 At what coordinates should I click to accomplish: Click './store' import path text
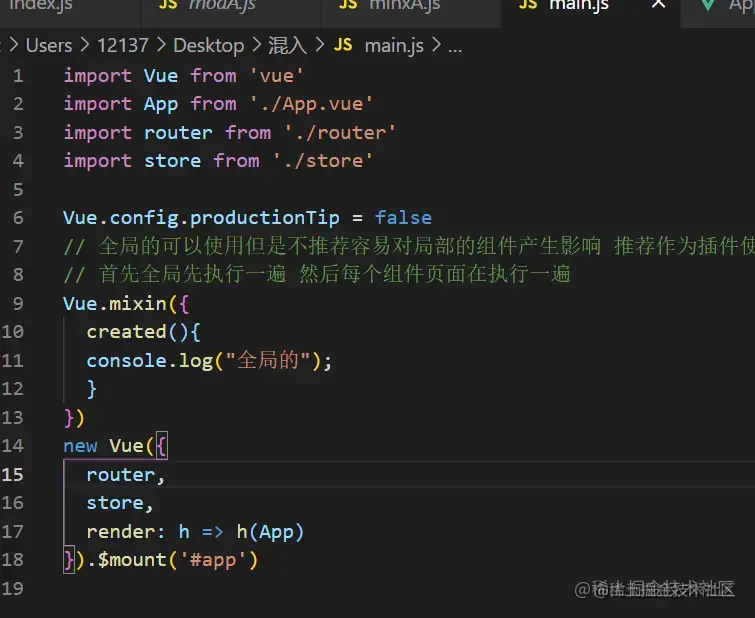click(x=323, y=161)
